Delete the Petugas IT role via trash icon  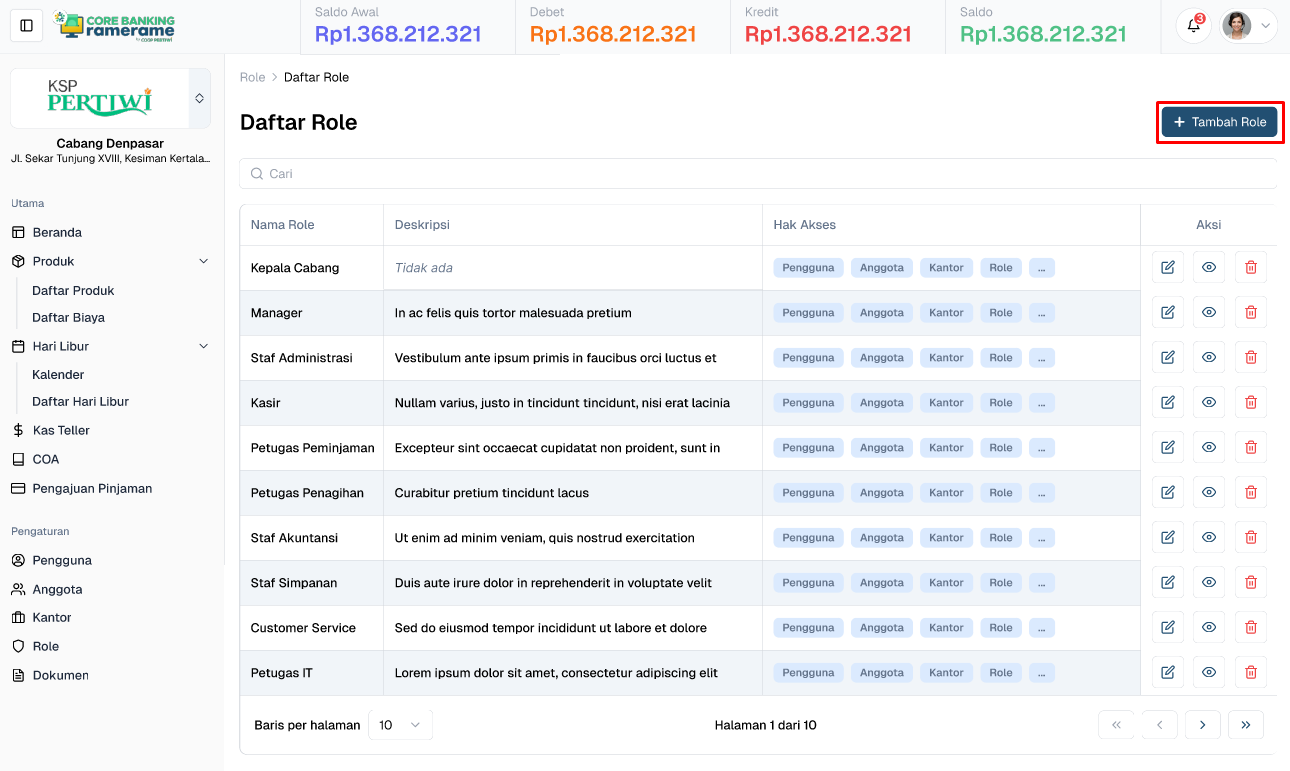coord(1250,672)
